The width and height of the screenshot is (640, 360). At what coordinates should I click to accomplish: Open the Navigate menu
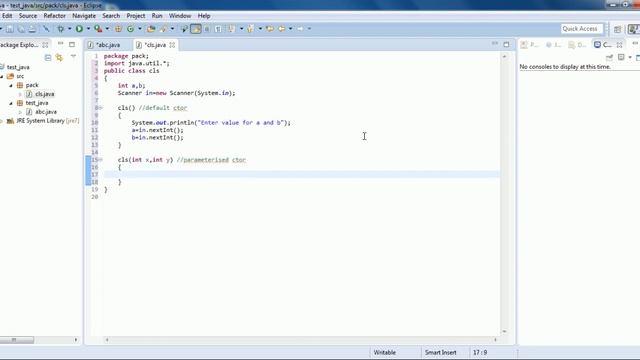pos(84,16)
